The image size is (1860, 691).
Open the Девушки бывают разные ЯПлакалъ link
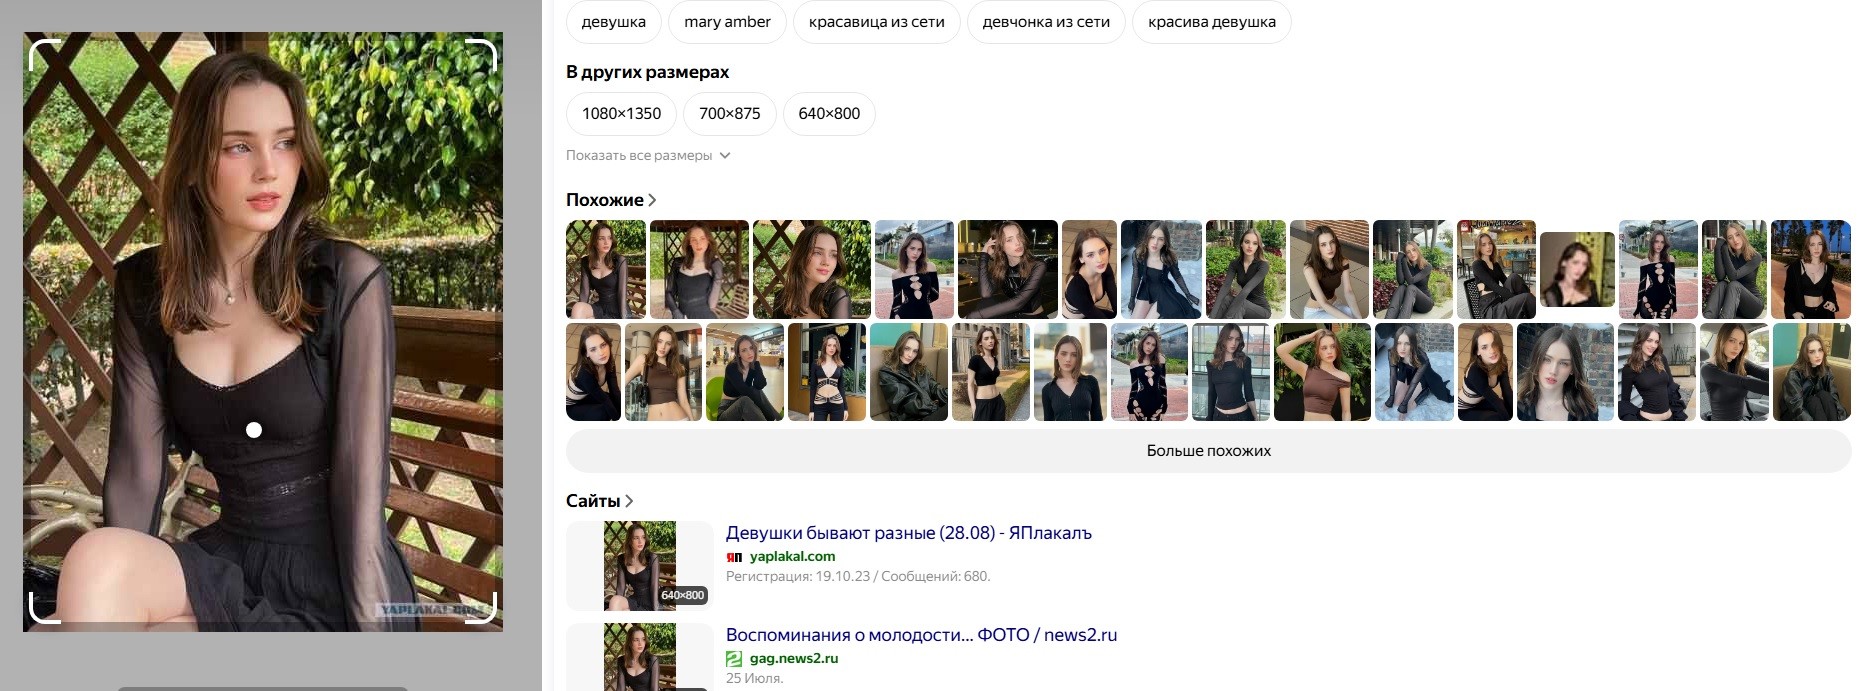(x=909, y=533)
